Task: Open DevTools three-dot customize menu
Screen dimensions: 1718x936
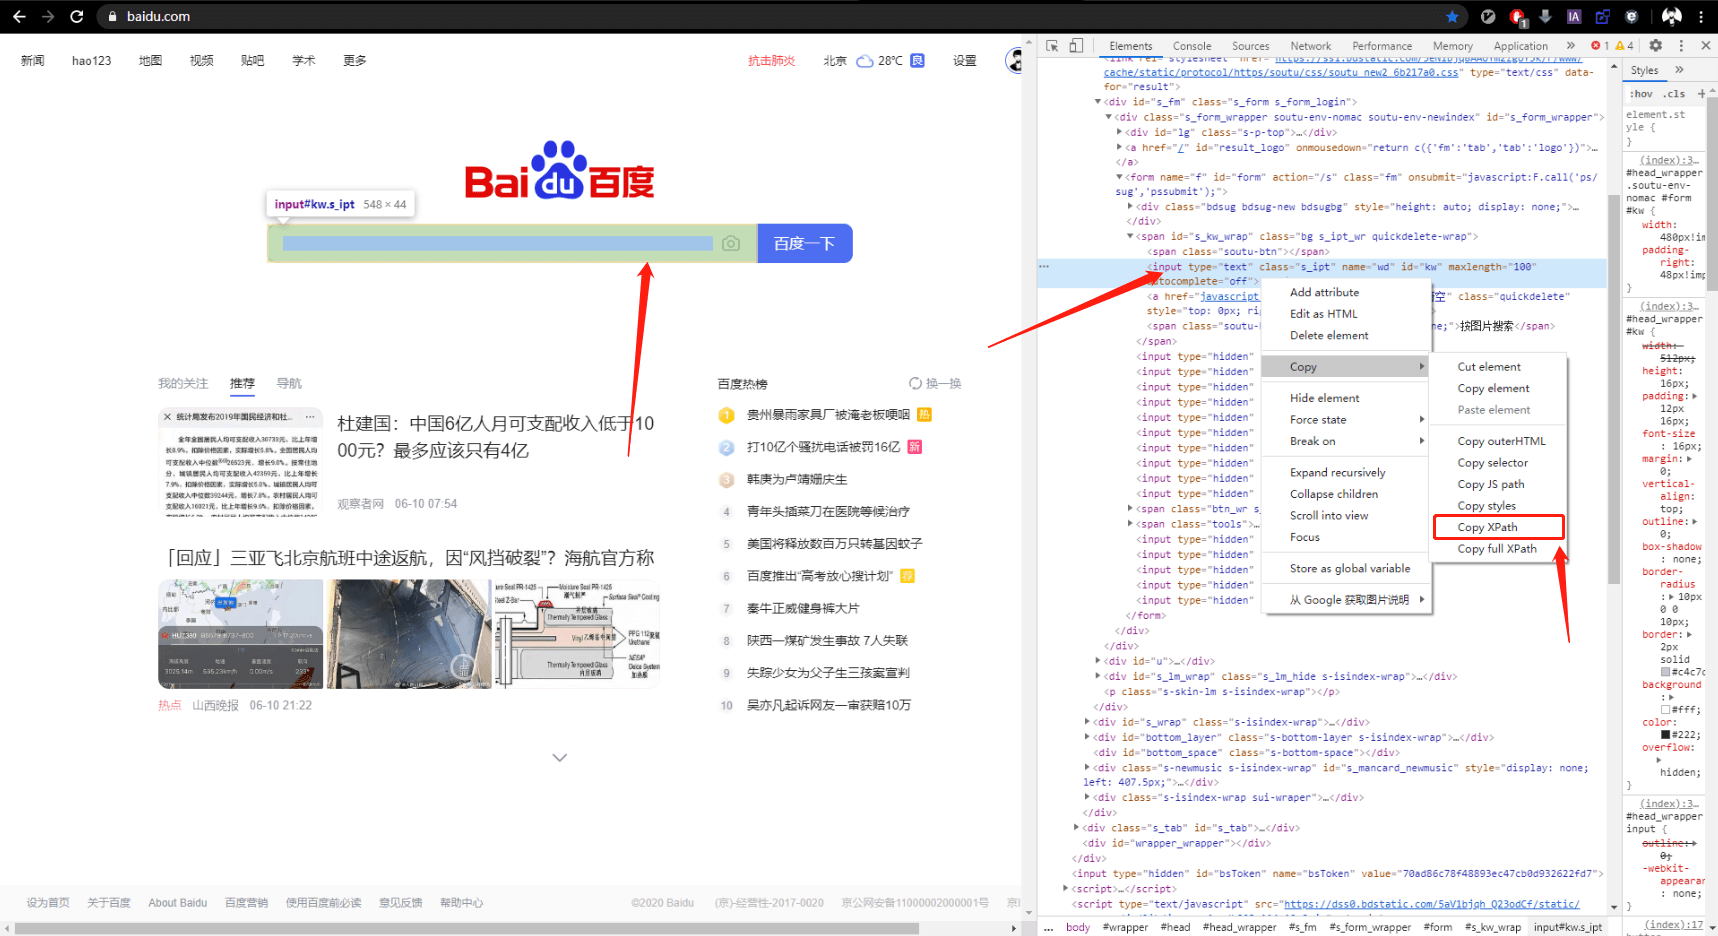Action: 1681,45
